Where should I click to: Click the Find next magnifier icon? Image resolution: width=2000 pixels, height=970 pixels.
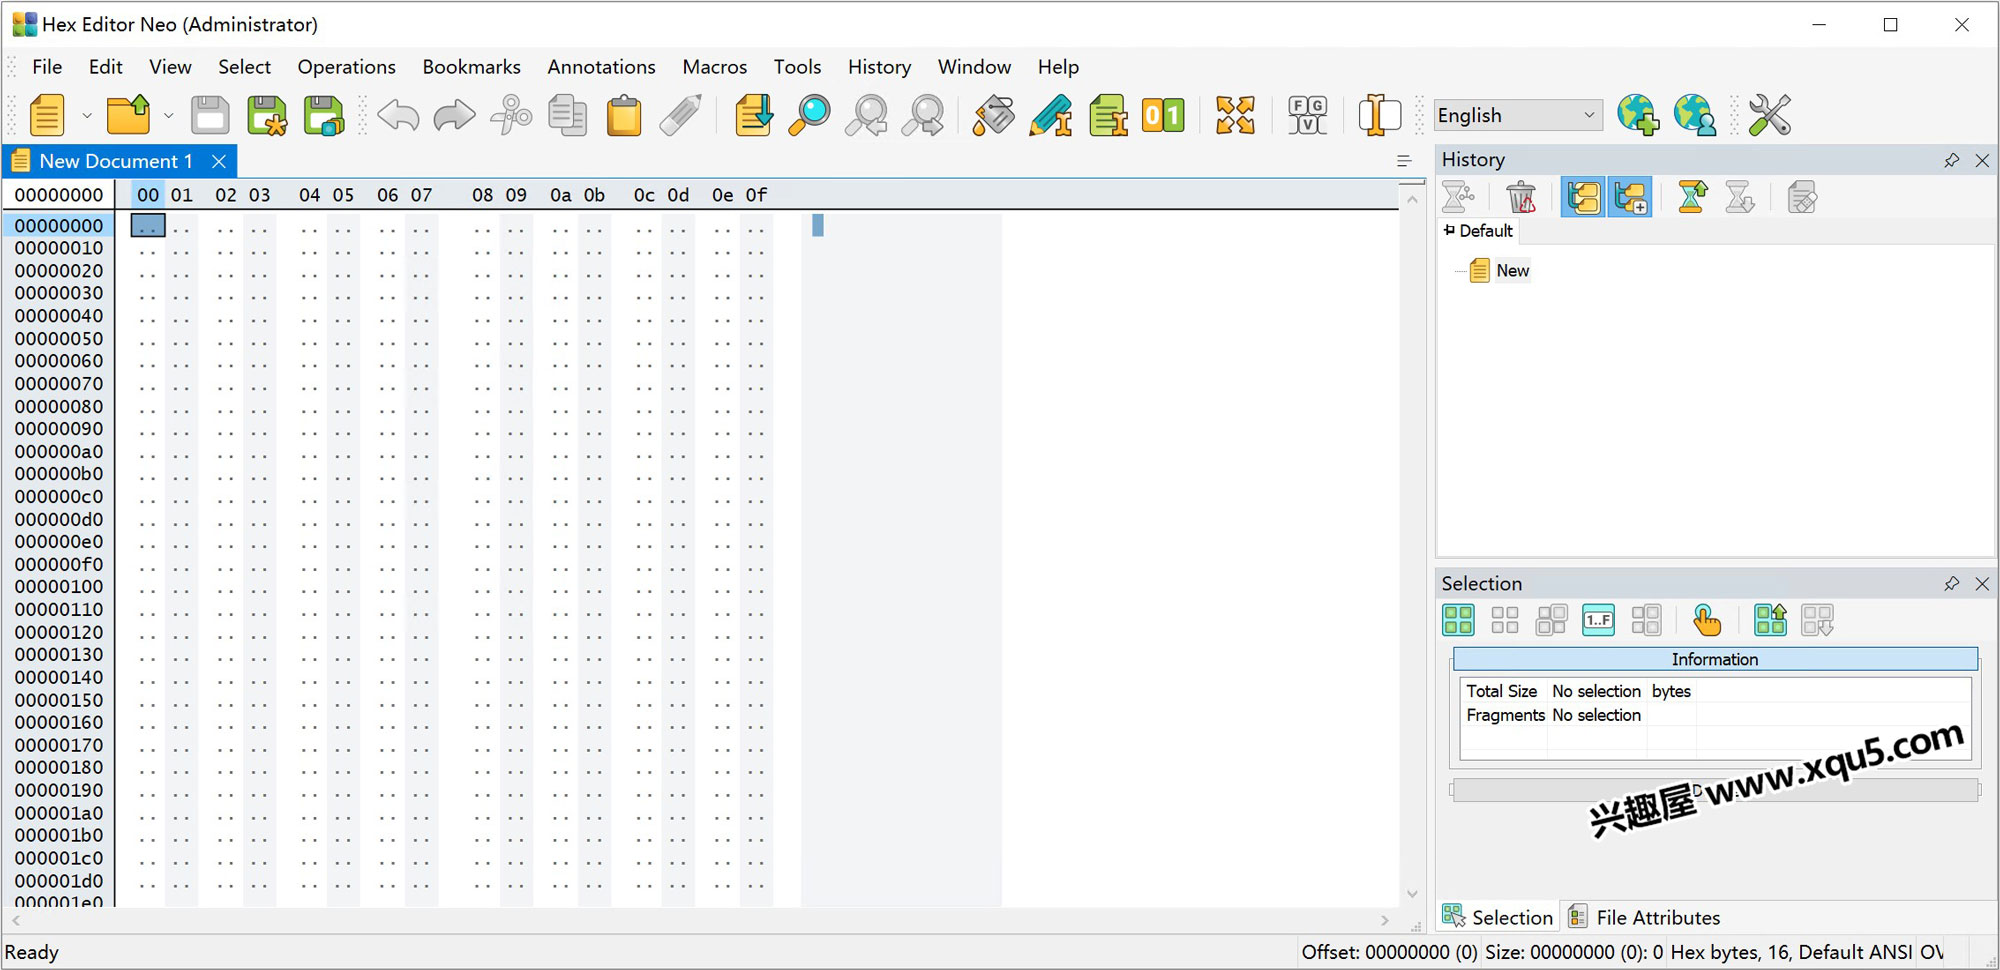click(x=923, y=115)
